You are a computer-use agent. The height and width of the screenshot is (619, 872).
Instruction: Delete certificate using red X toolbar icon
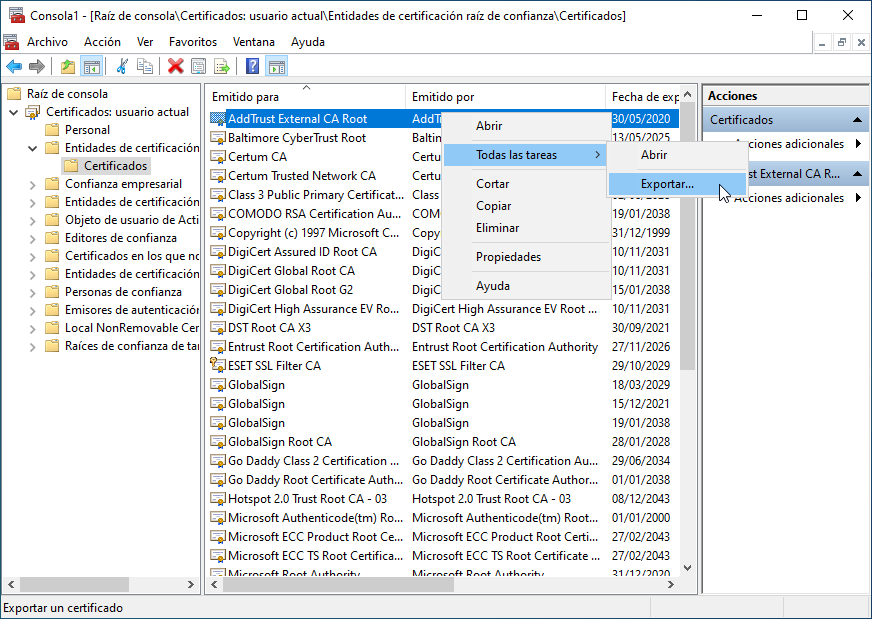click(x=176, y=67)
